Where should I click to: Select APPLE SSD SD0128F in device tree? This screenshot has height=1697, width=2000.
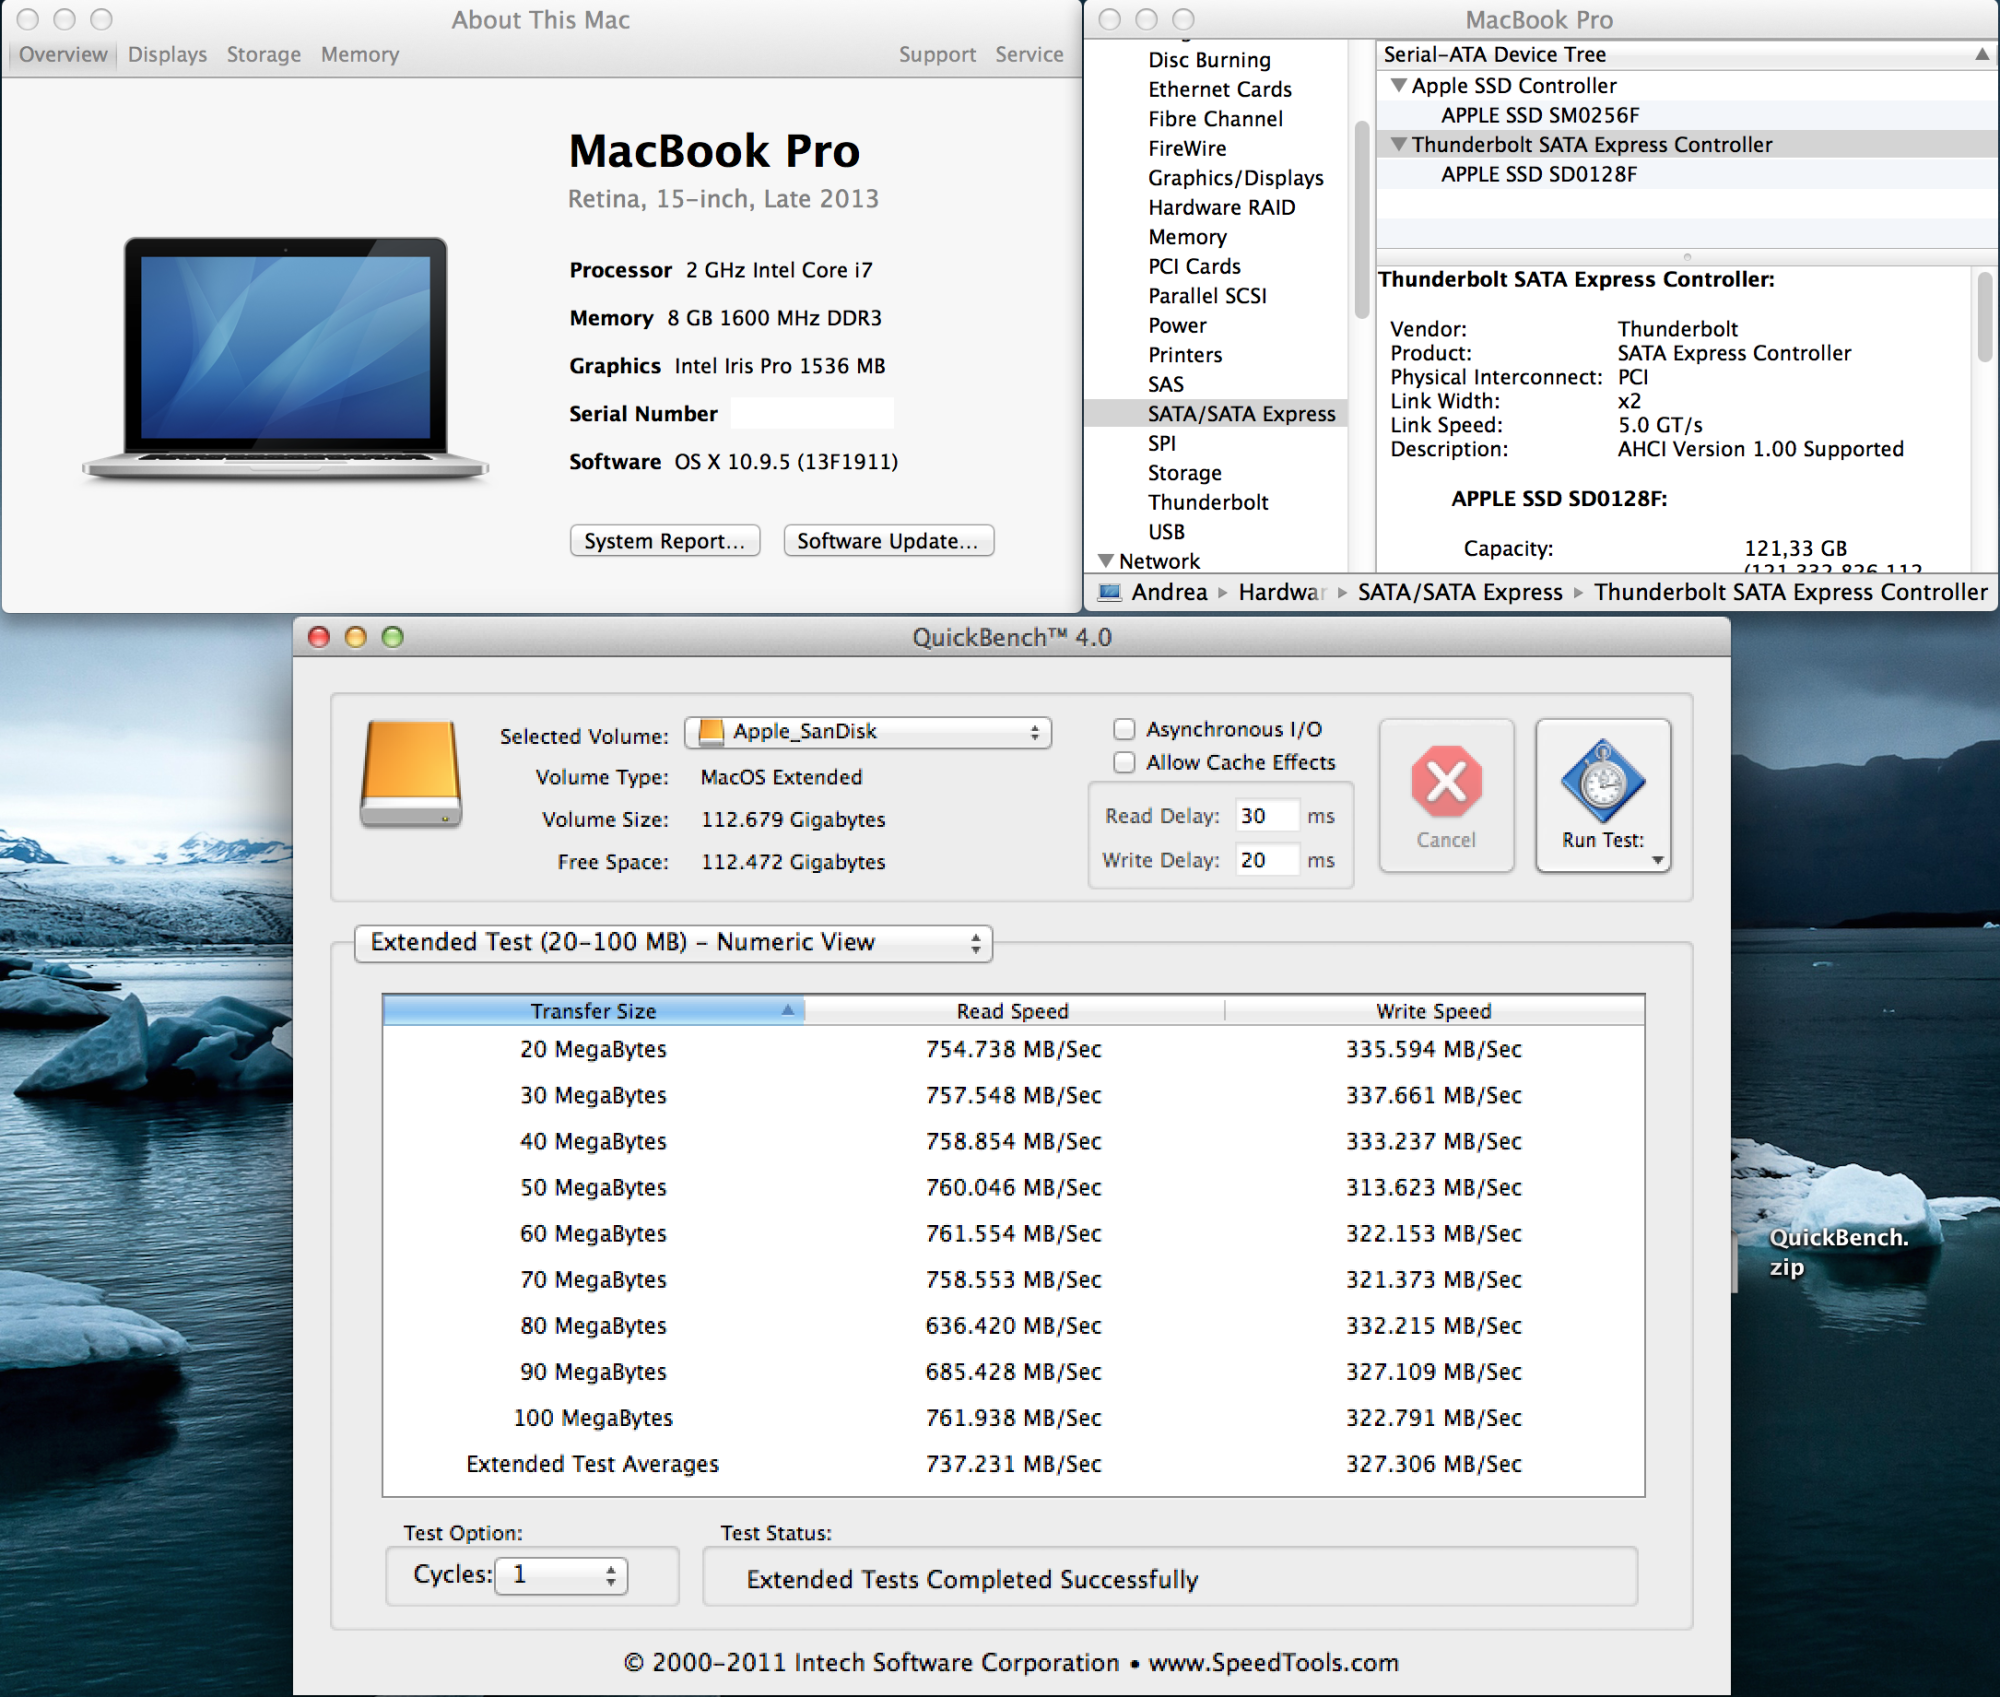click(x=1686, y=174)
